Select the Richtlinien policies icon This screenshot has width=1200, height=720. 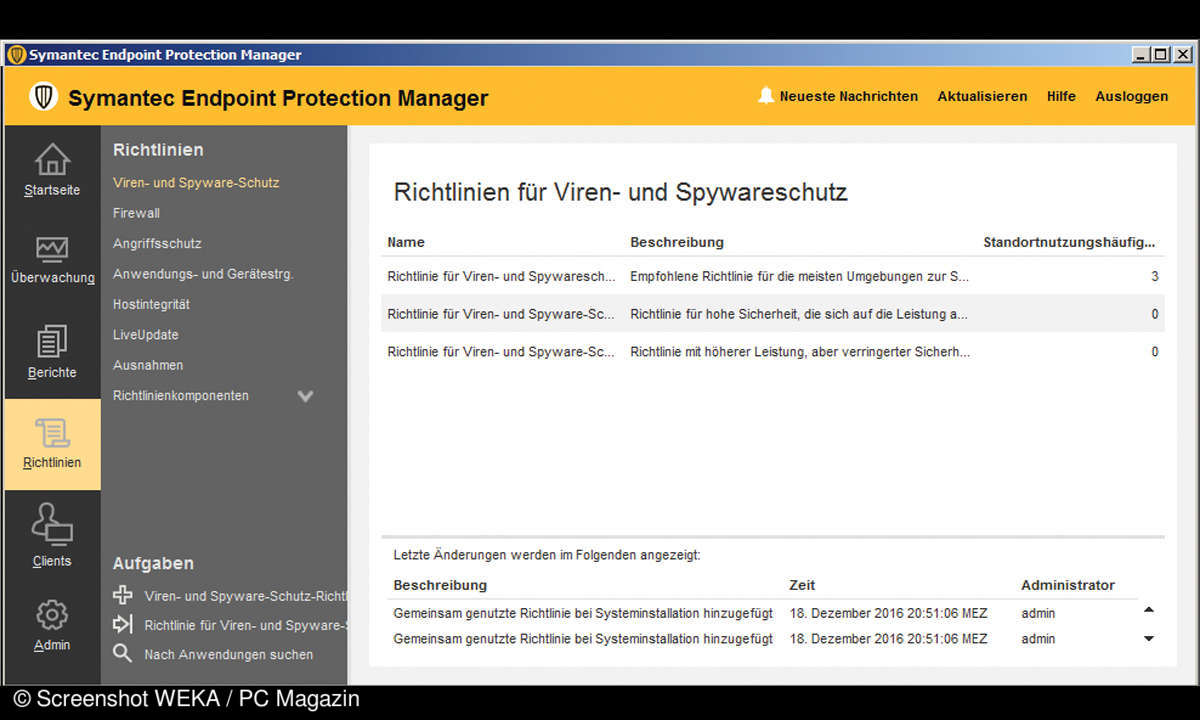pyautogui.click(x=52, y=433)
